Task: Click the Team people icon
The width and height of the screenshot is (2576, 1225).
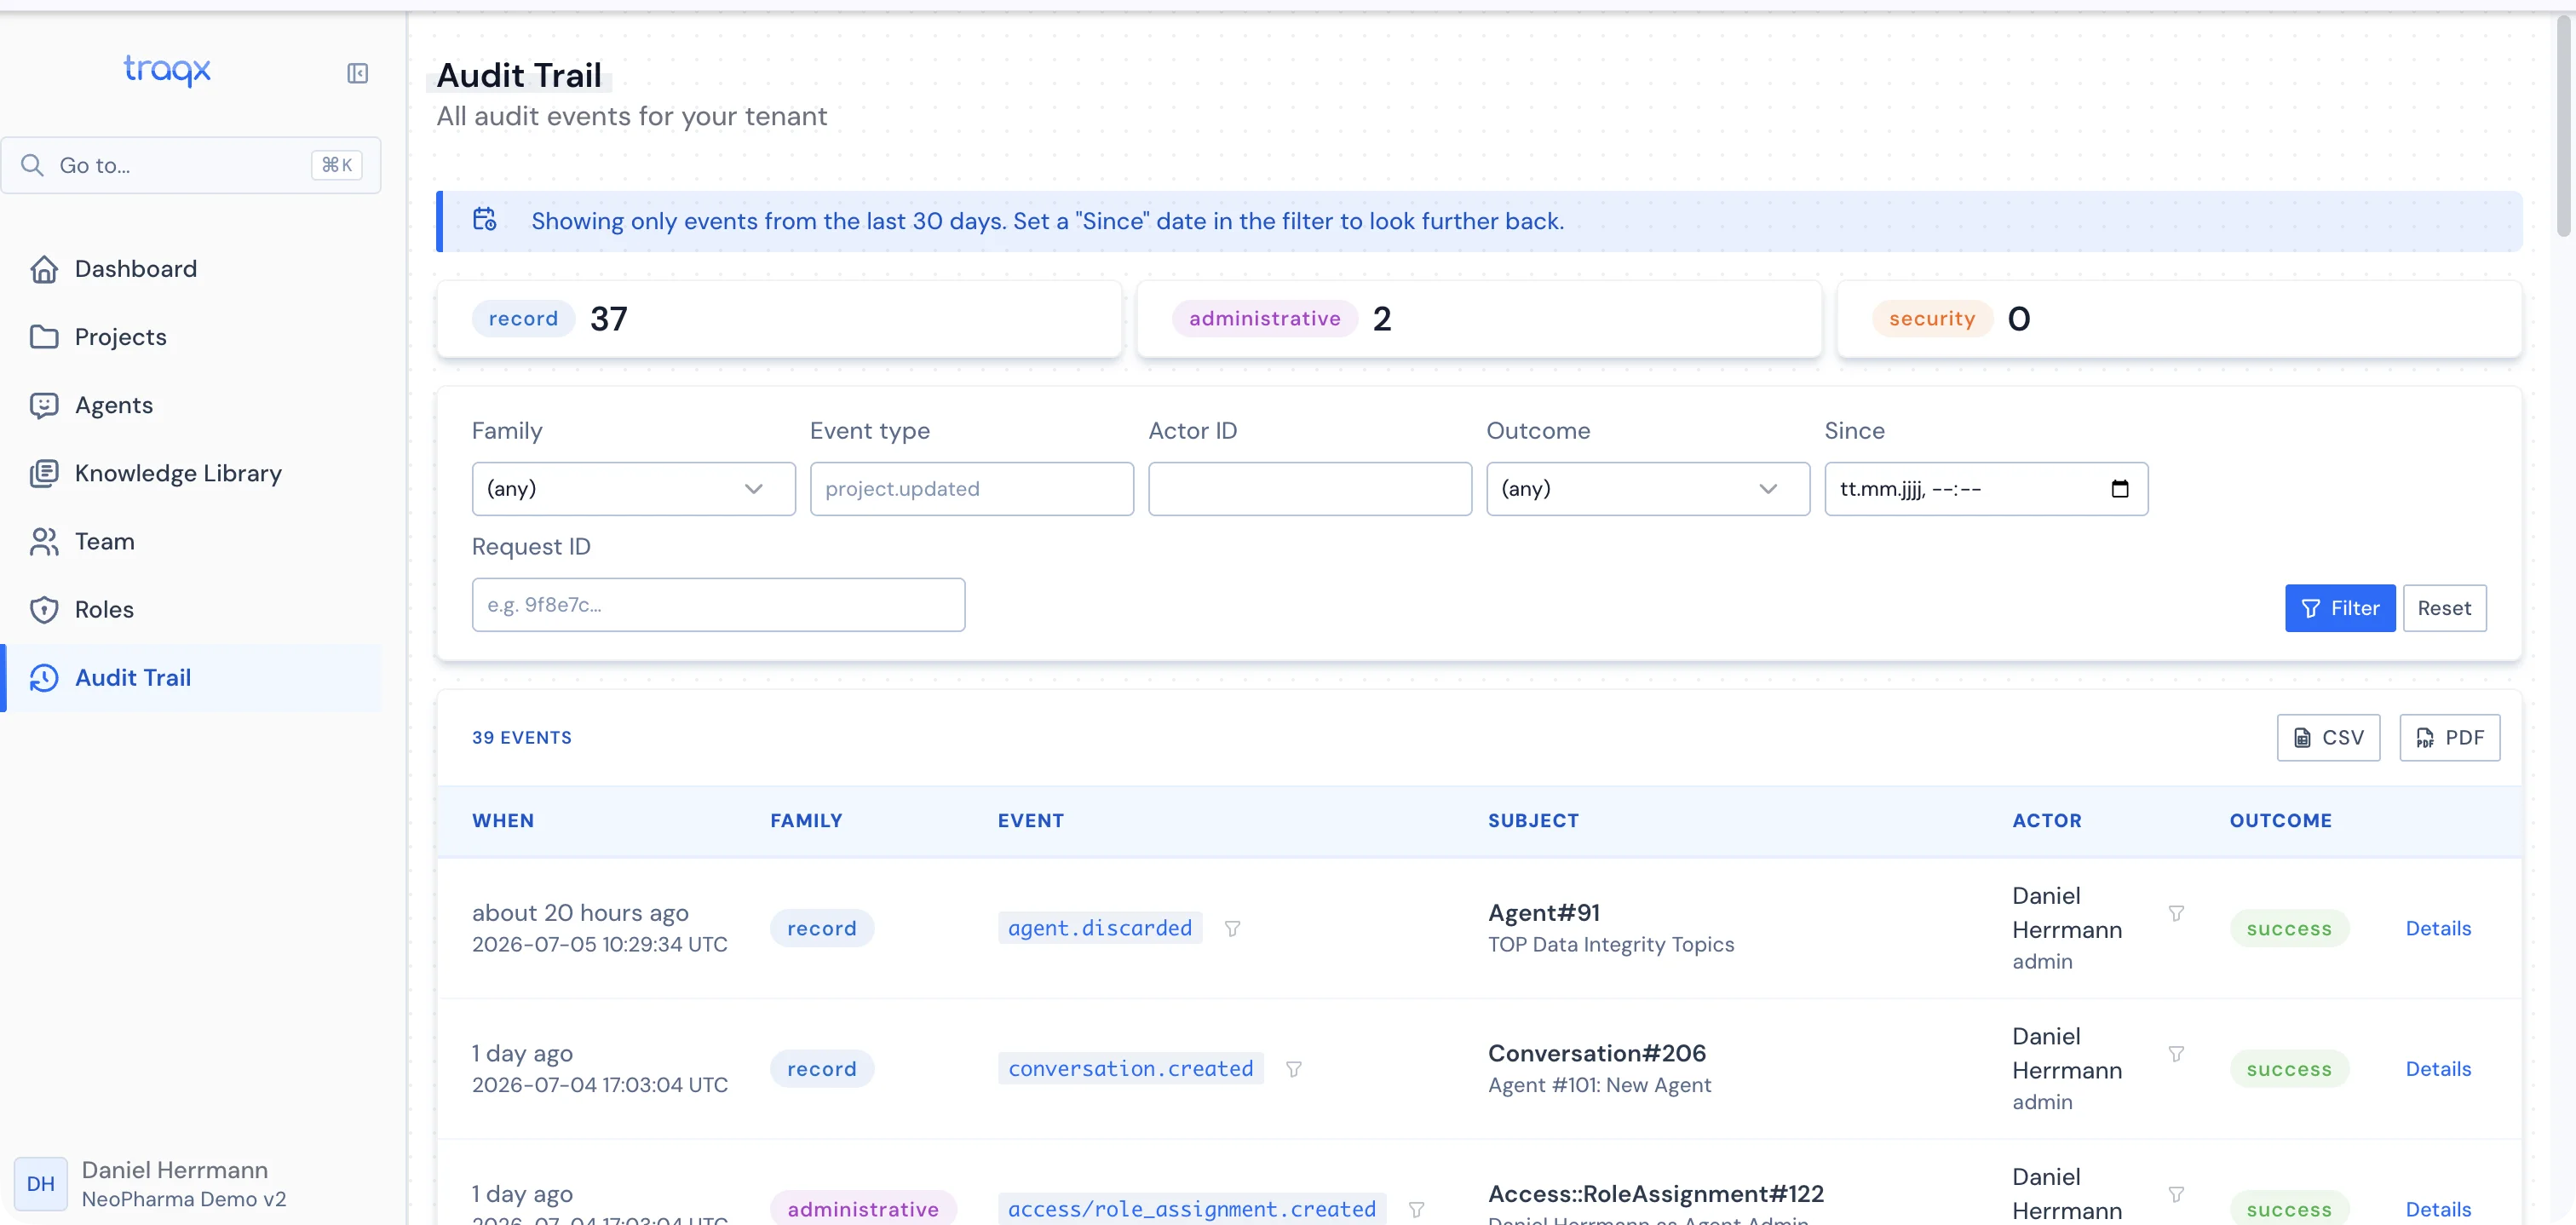Action: pyautogui.click(x=44, y=541)
